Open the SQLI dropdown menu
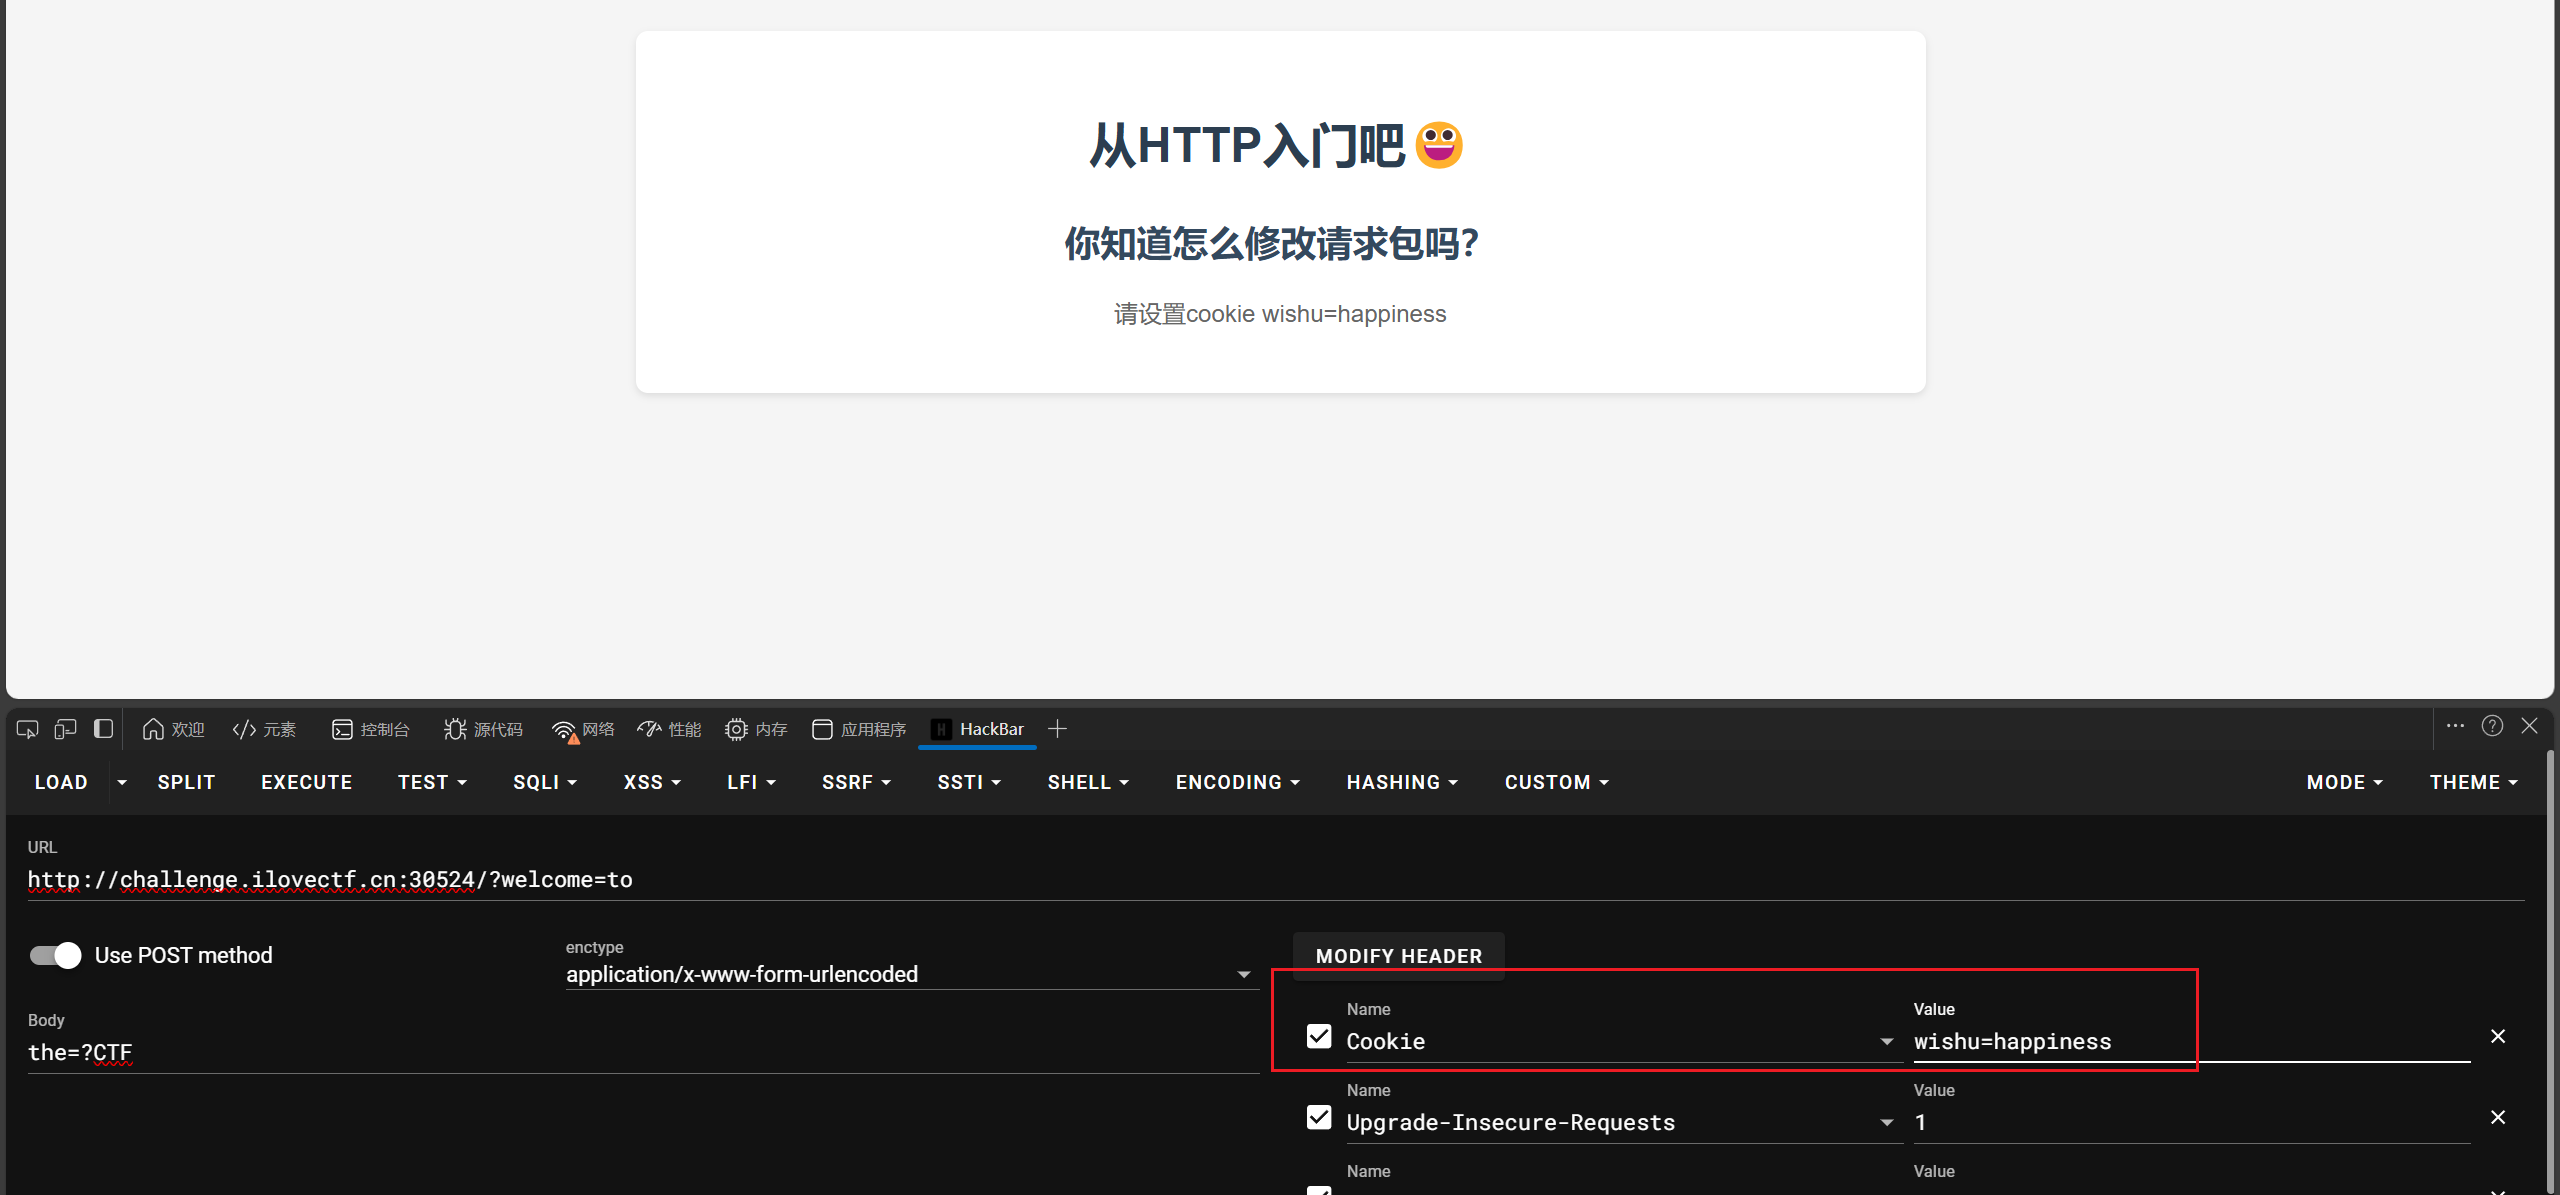 (x=545, y=782)
